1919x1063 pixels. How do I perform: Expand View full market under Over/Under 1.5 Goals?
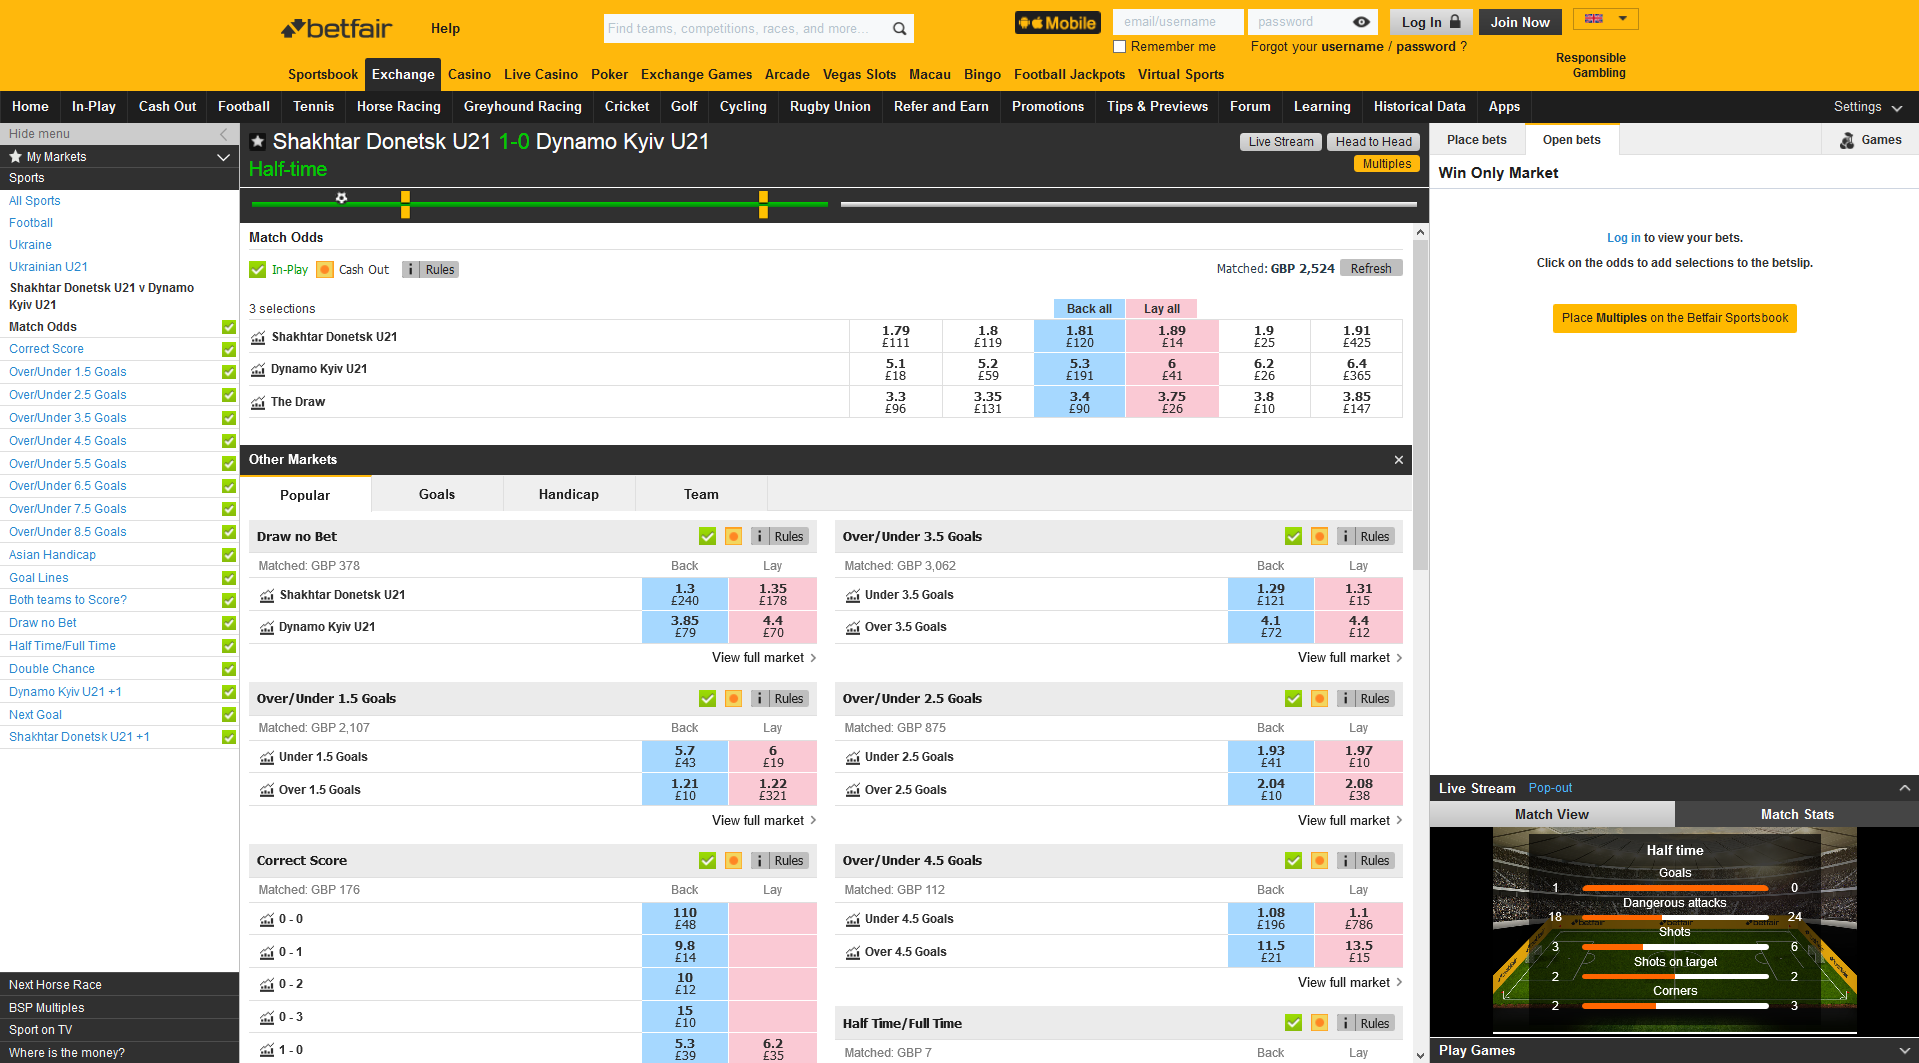pyautogui.click(x=764, y=821)
